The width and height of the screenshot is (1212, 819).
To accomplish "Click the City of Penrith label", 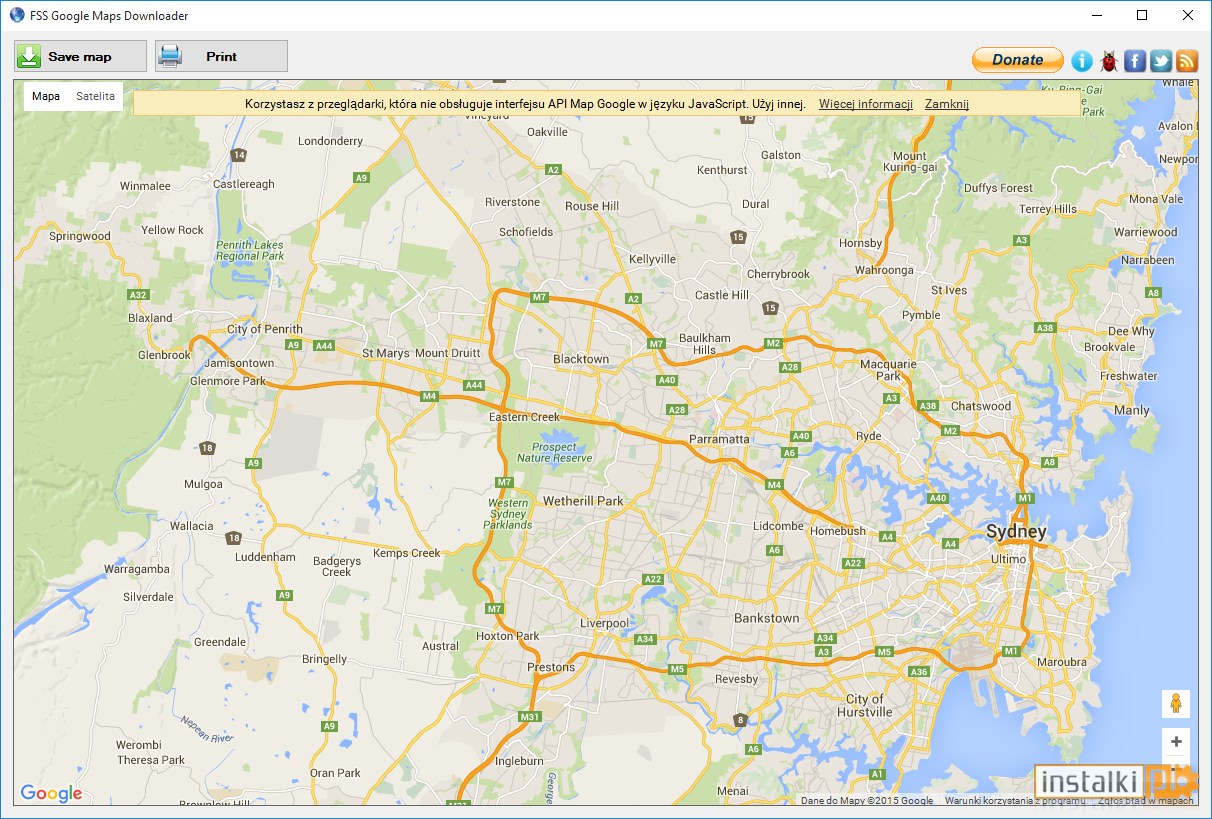I will [x=265, y=329].
